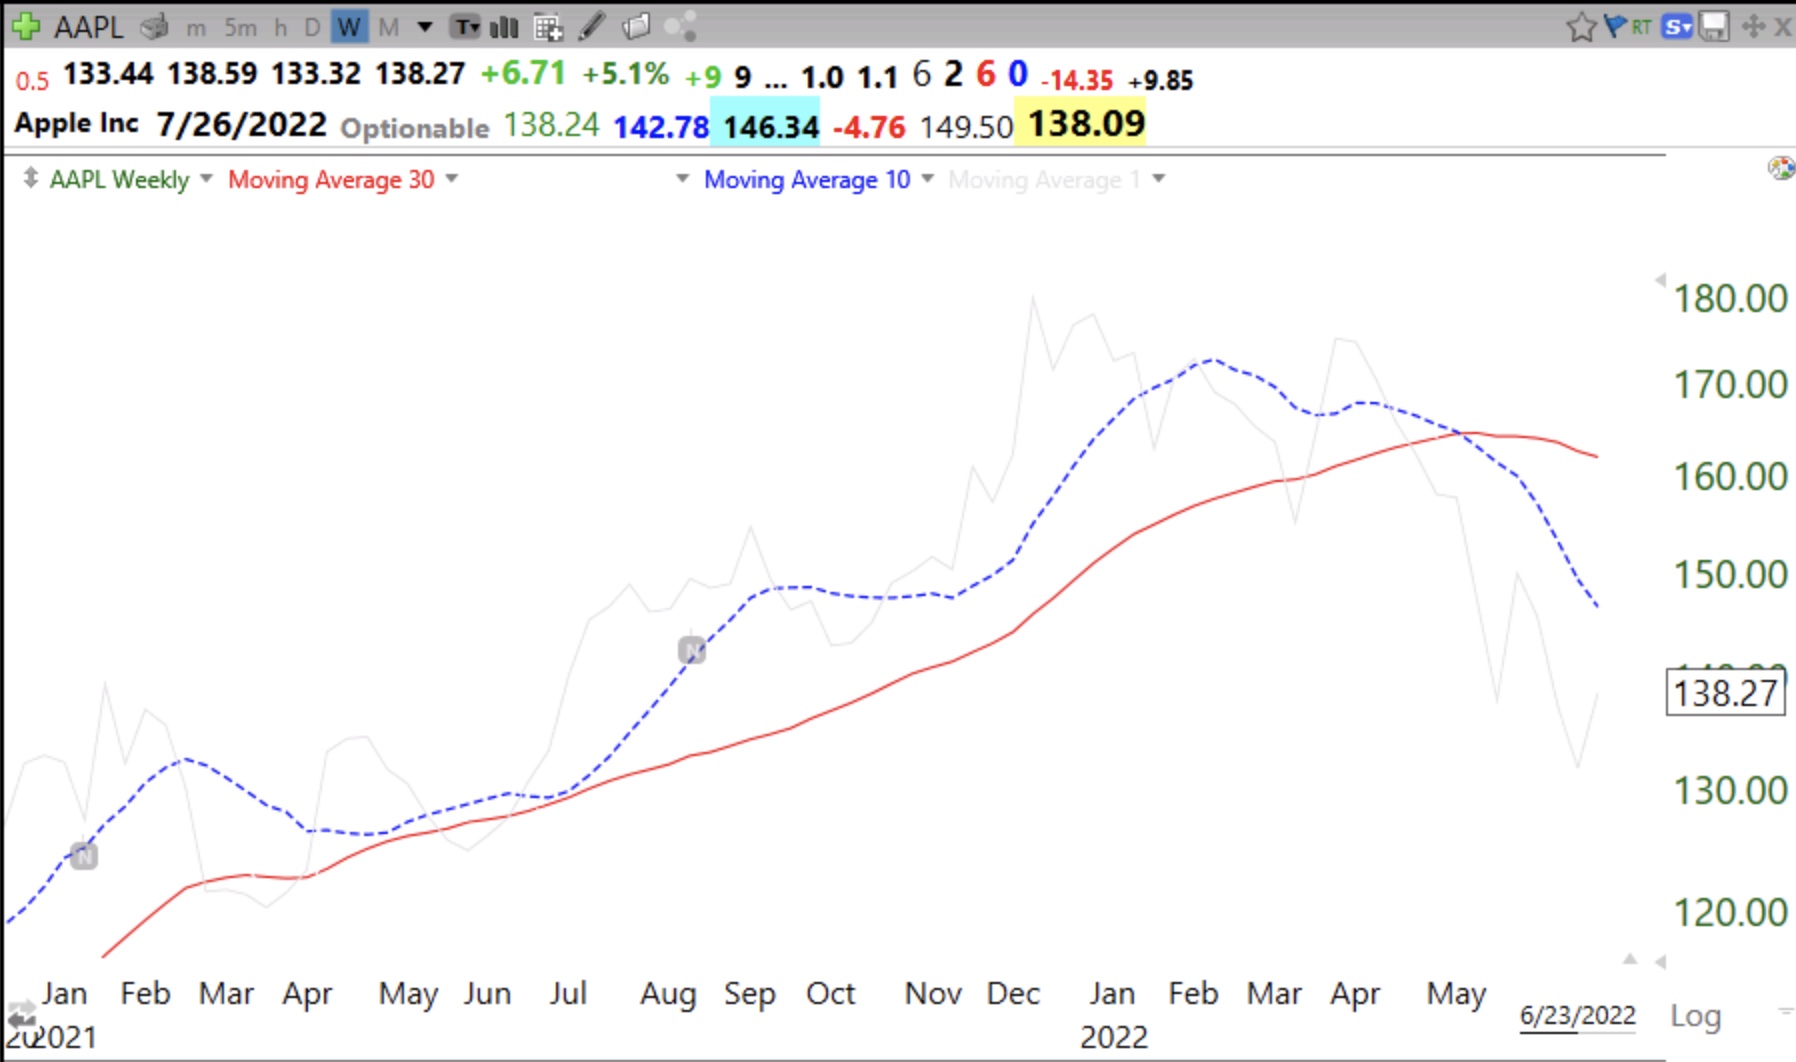The width and height of the screenshot is (1796, 1062).
Task: Click the 138.27 current price box
Action: [1725, 693]
